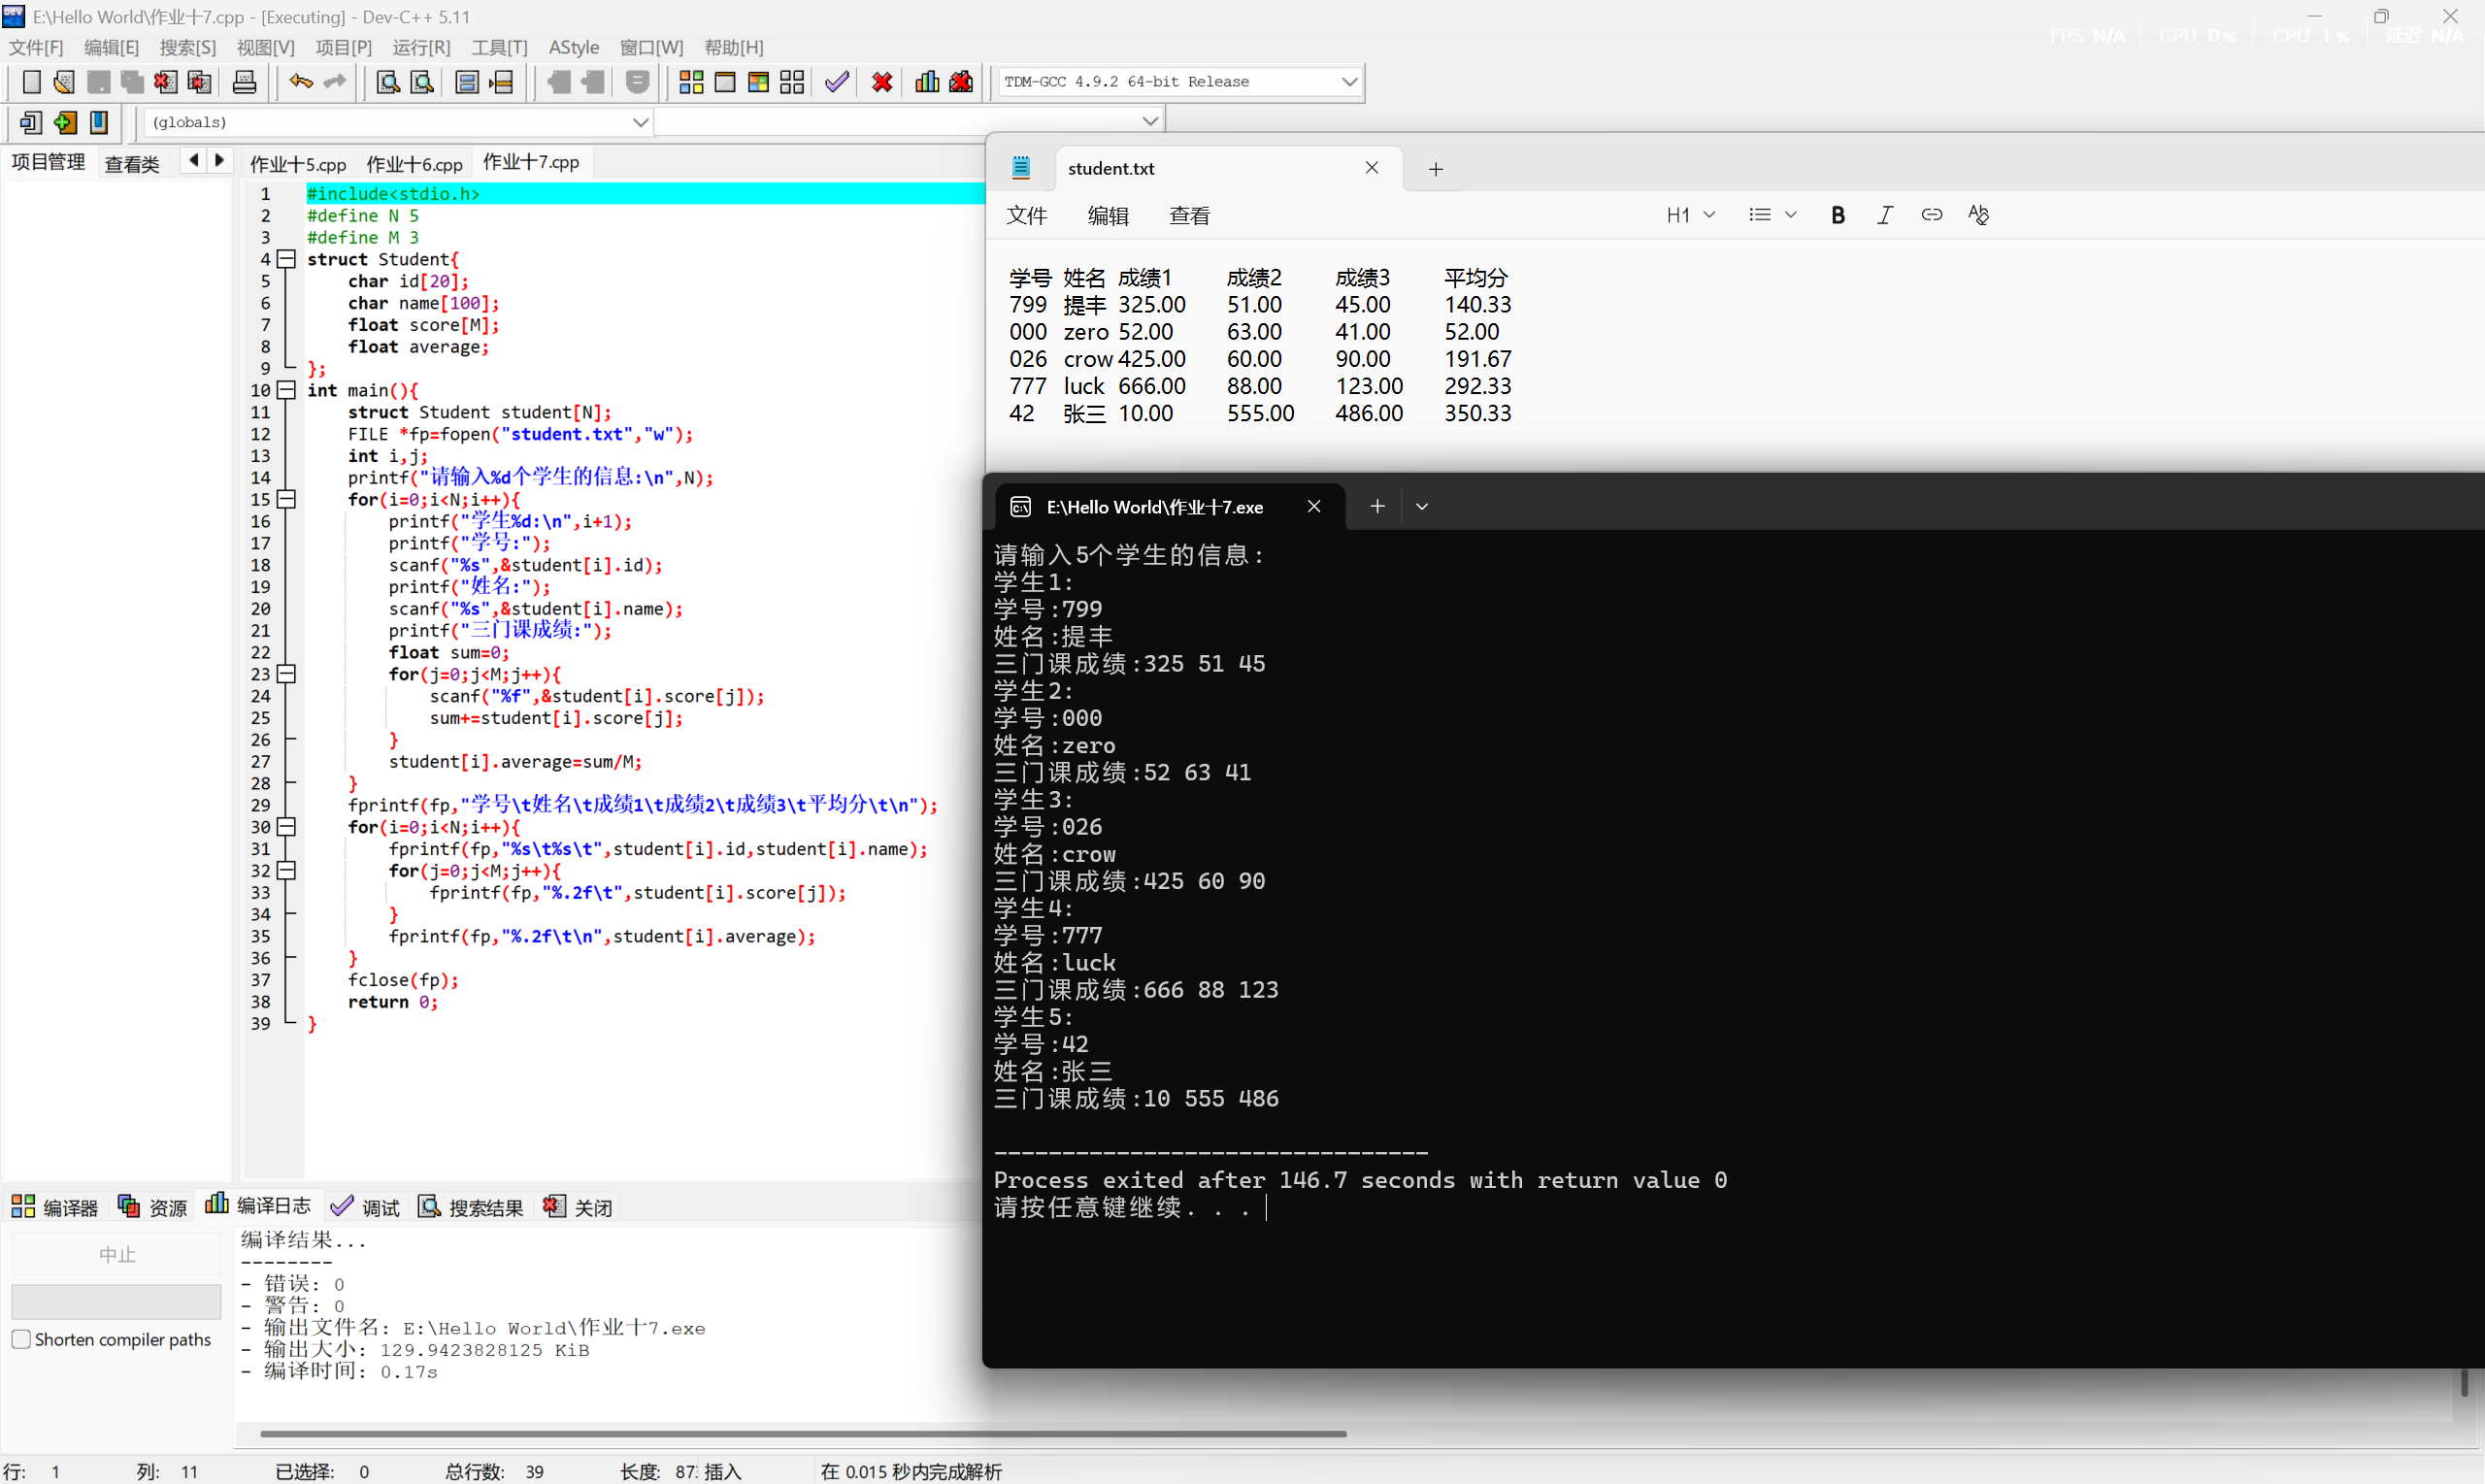Click the print icon in toolbar
The width and height of the screenshot is (2485, 1484).
(244, 82)
